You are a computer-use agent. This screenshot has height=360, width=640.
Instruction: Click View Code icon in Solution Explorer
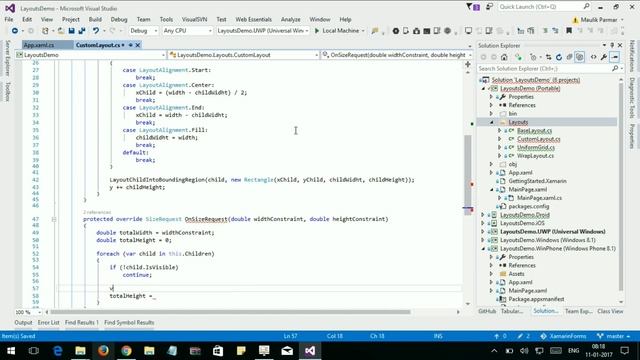click(x=593, y=57)
